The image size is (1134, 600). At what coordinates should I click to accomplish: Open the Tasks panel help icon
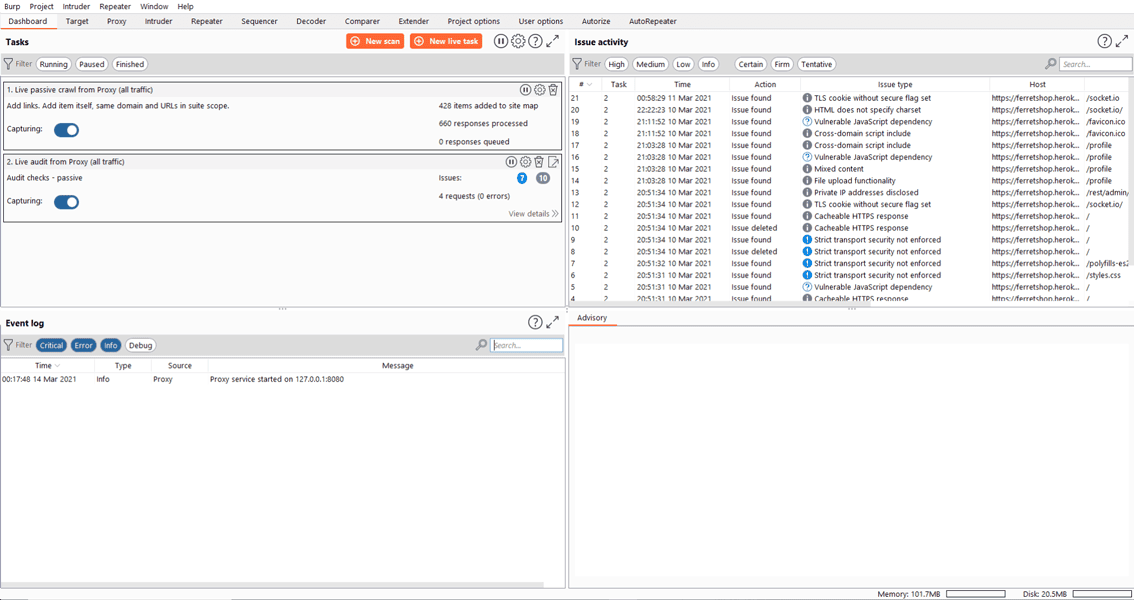click(535, 41)
